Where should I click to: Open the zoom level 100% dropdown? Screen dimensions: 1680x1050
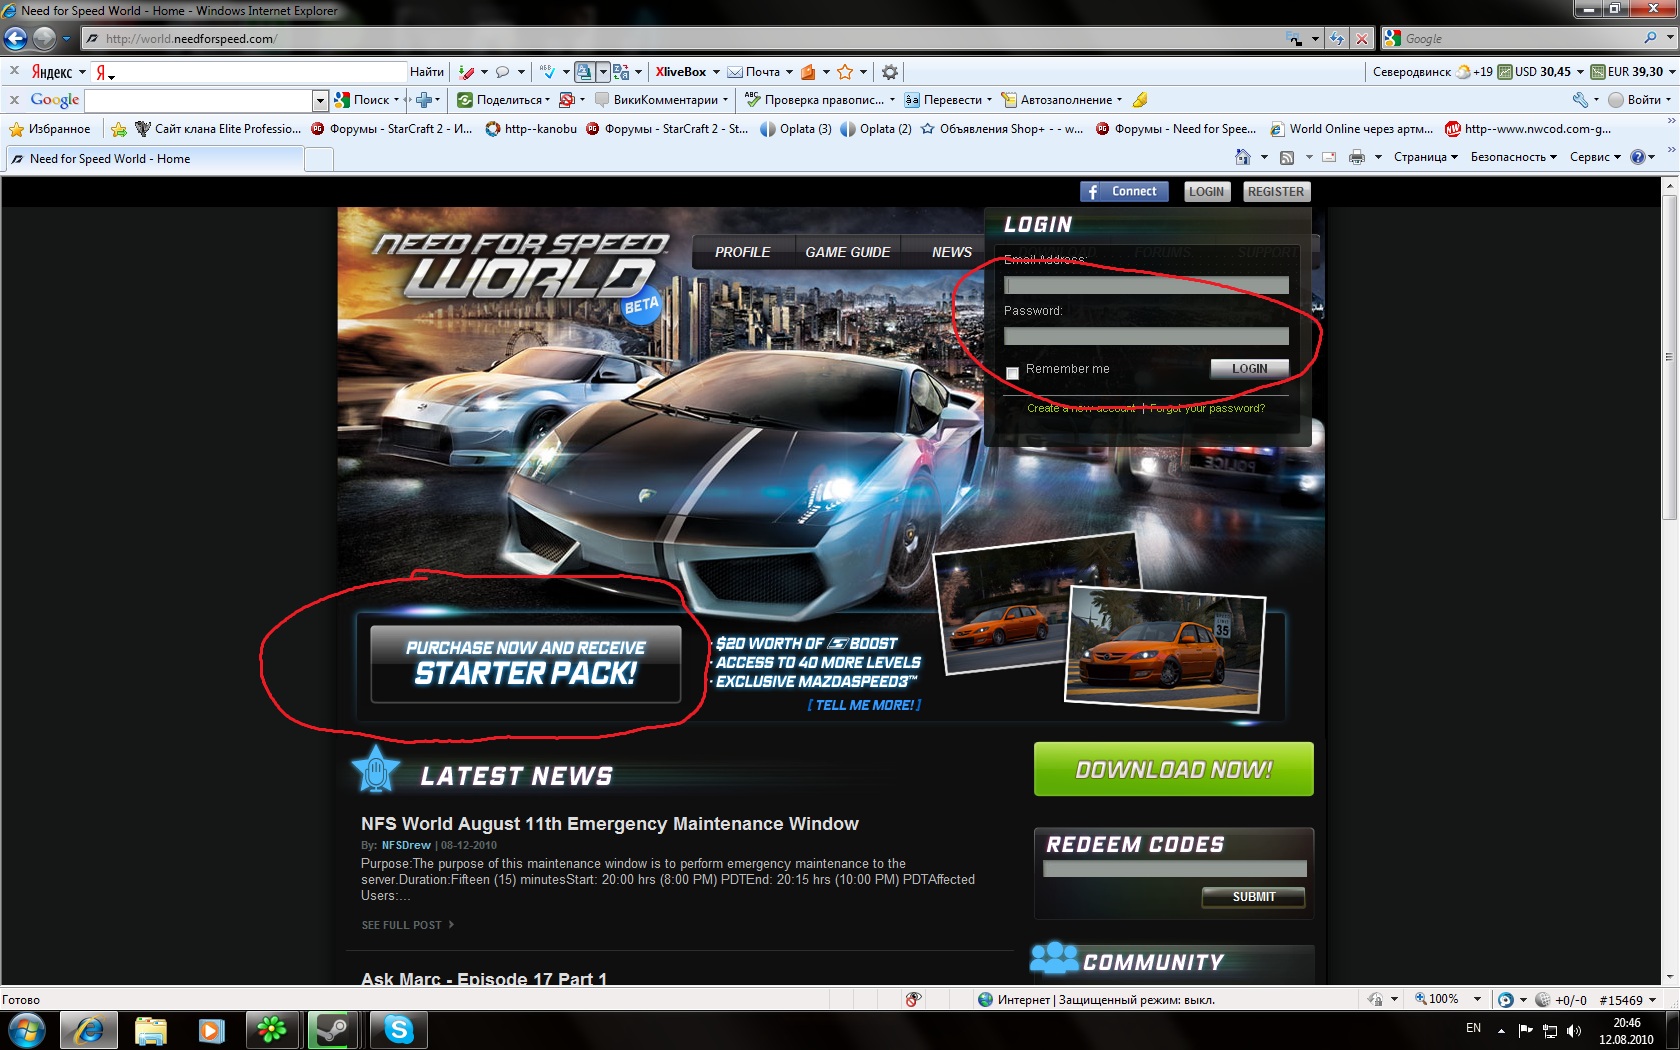coord(1477,999)
